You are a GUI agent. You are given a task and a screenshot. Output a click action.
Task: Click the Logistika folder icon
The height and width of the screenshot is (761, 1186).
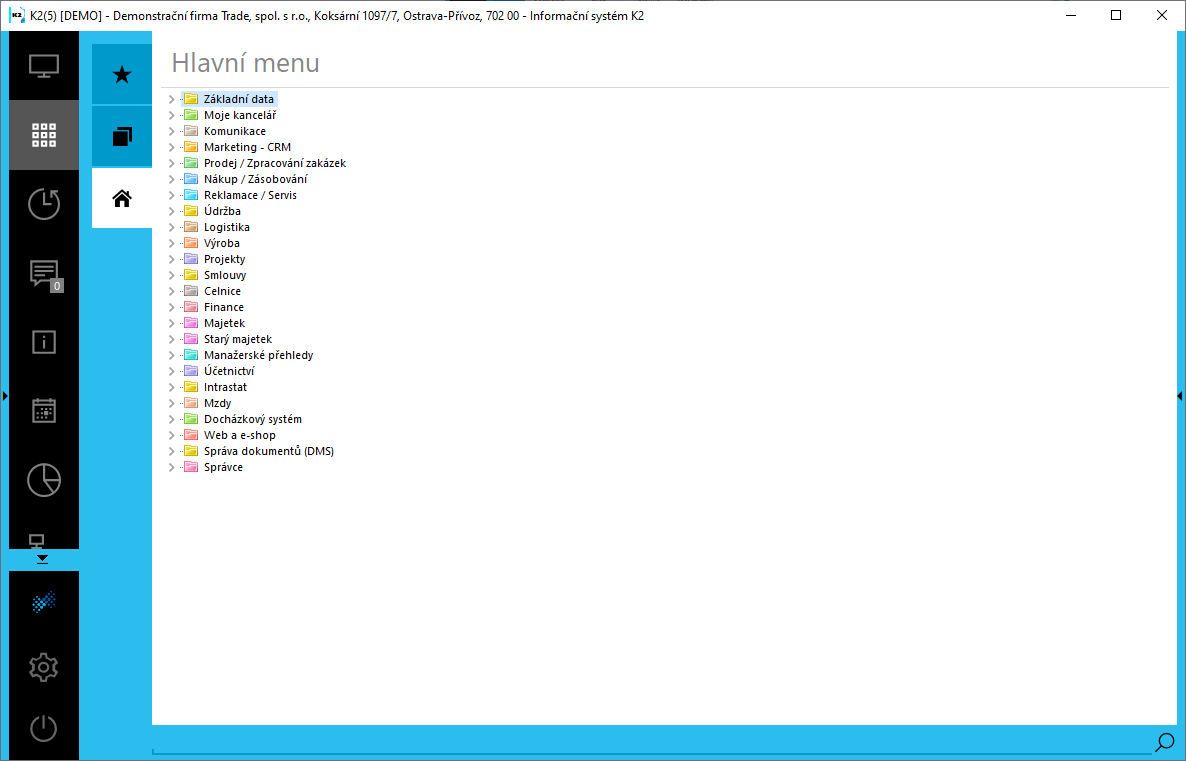(x=191, y=227)
